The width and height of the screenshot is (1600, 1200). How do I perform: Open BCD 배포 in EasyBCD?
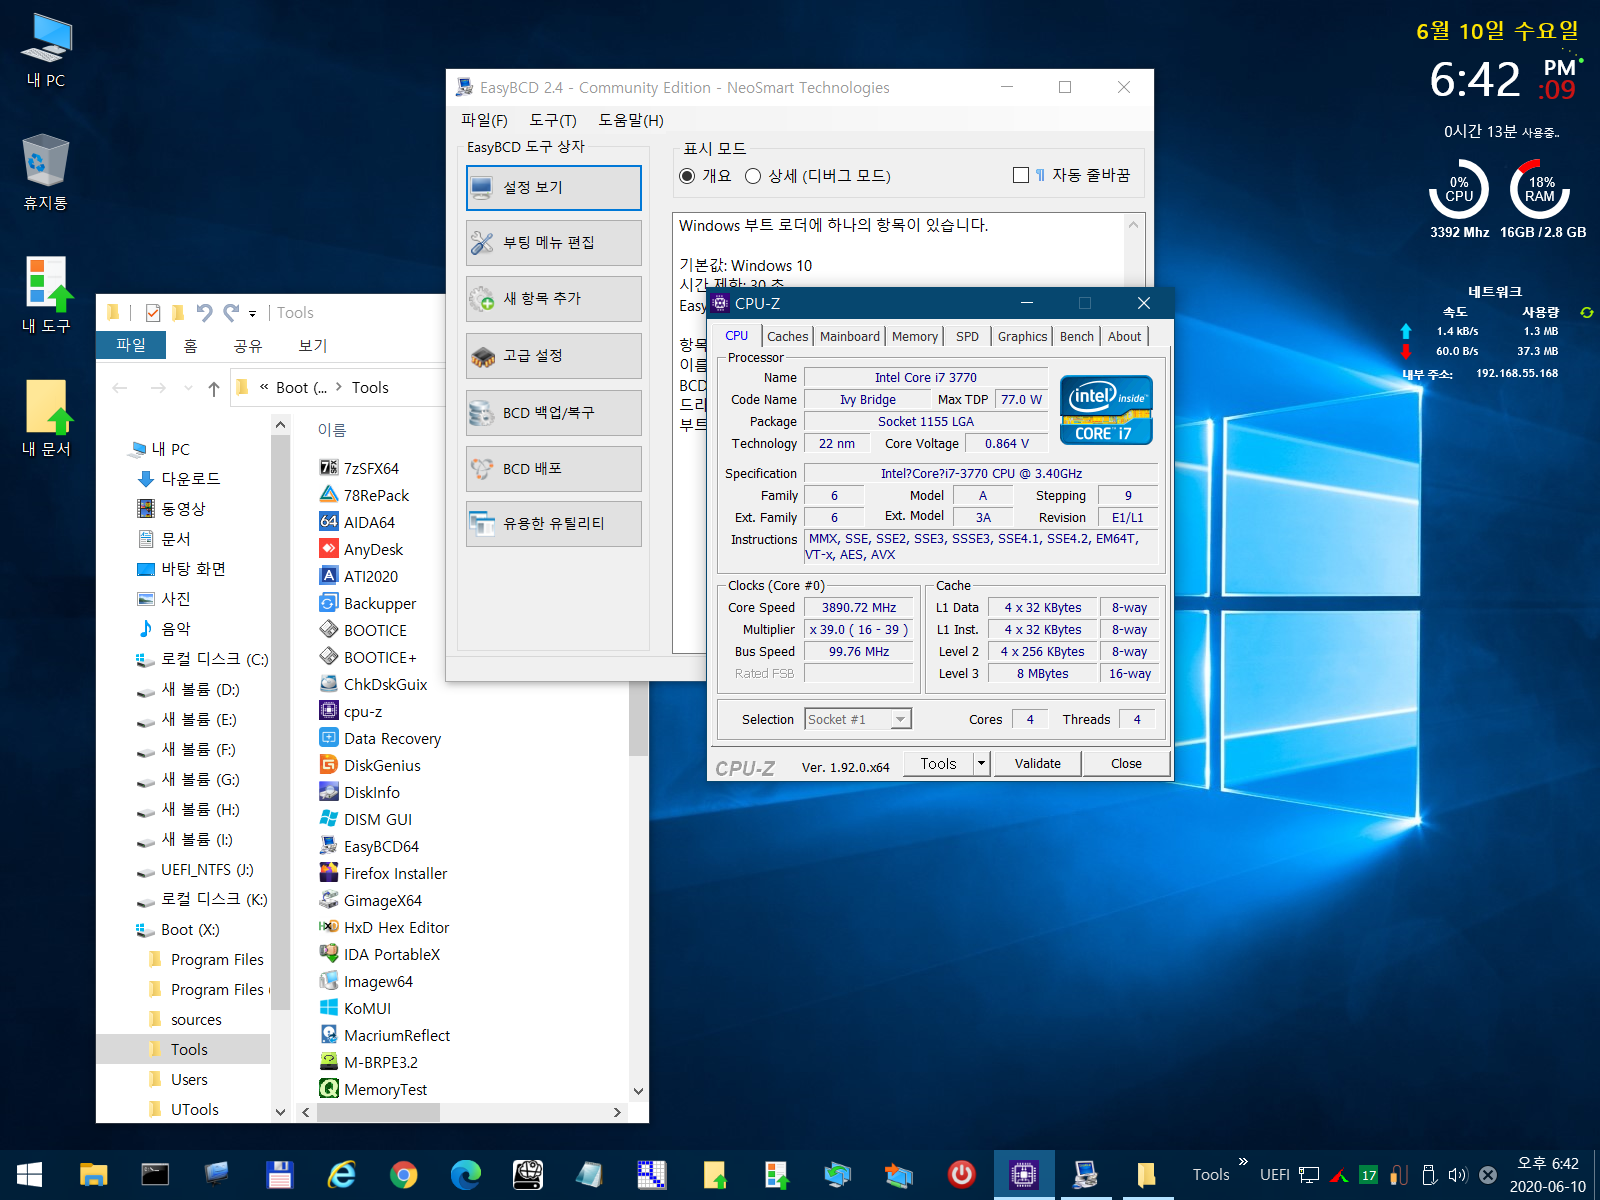(x=553, y=469)
